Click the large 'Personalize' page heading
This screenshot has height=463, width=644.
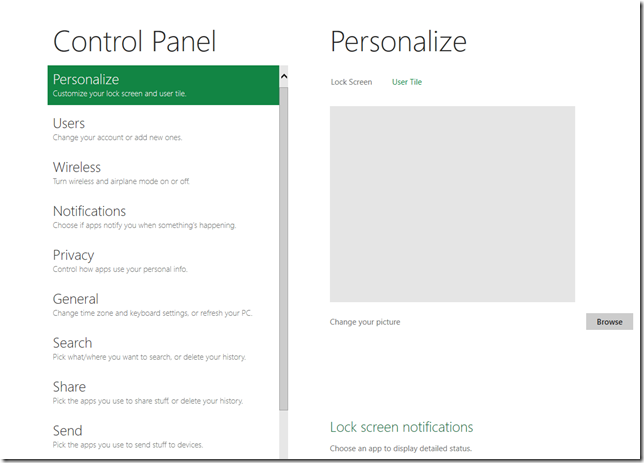pyautogui.click(x=398, y=42)
